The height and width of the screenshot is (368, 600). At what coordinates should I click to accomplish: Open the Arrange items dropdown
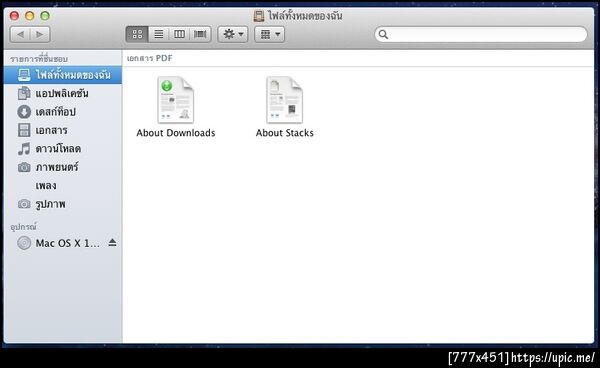(x=270, y=34)
